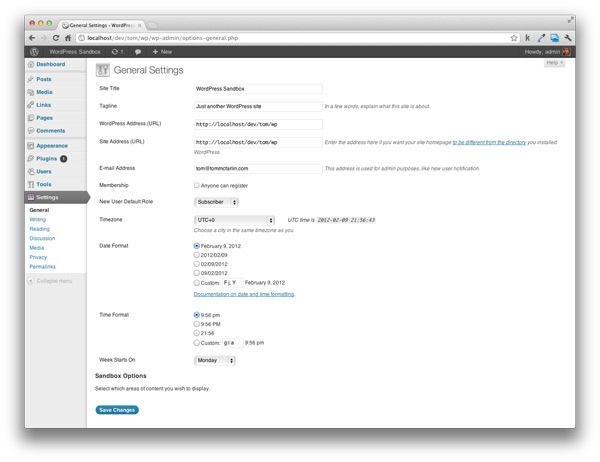This screenshot has width=600, height=462.
Task: Click the Posts pushpin icon in sidebar
Action: [x=31, y=78]
